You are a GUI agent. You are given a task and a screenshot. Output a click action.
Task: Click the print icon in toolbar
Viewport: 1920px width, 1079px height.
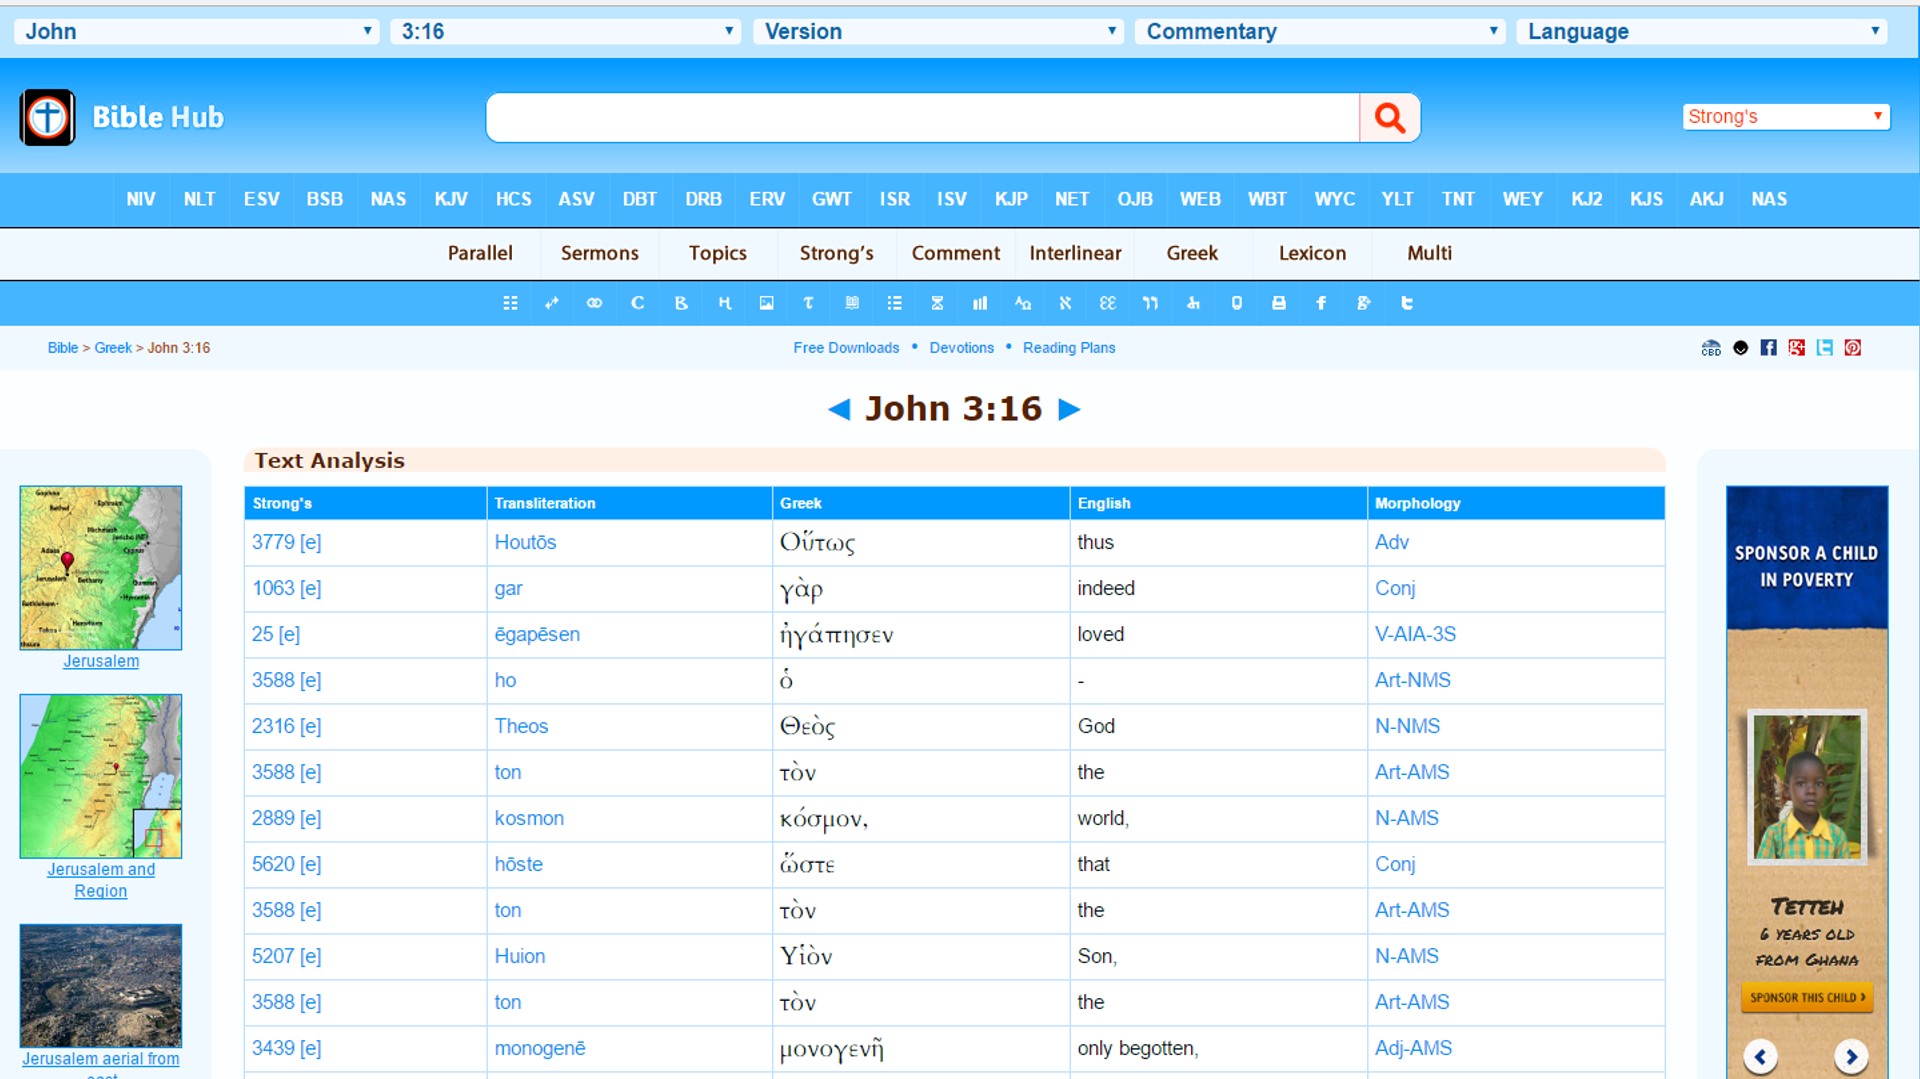point(1278,303)
